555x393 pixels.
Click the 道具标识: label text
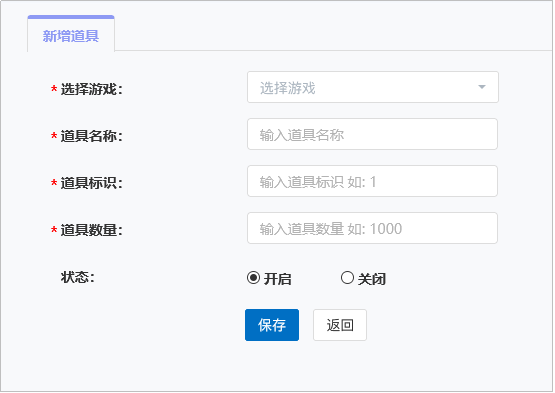point(91,183)
